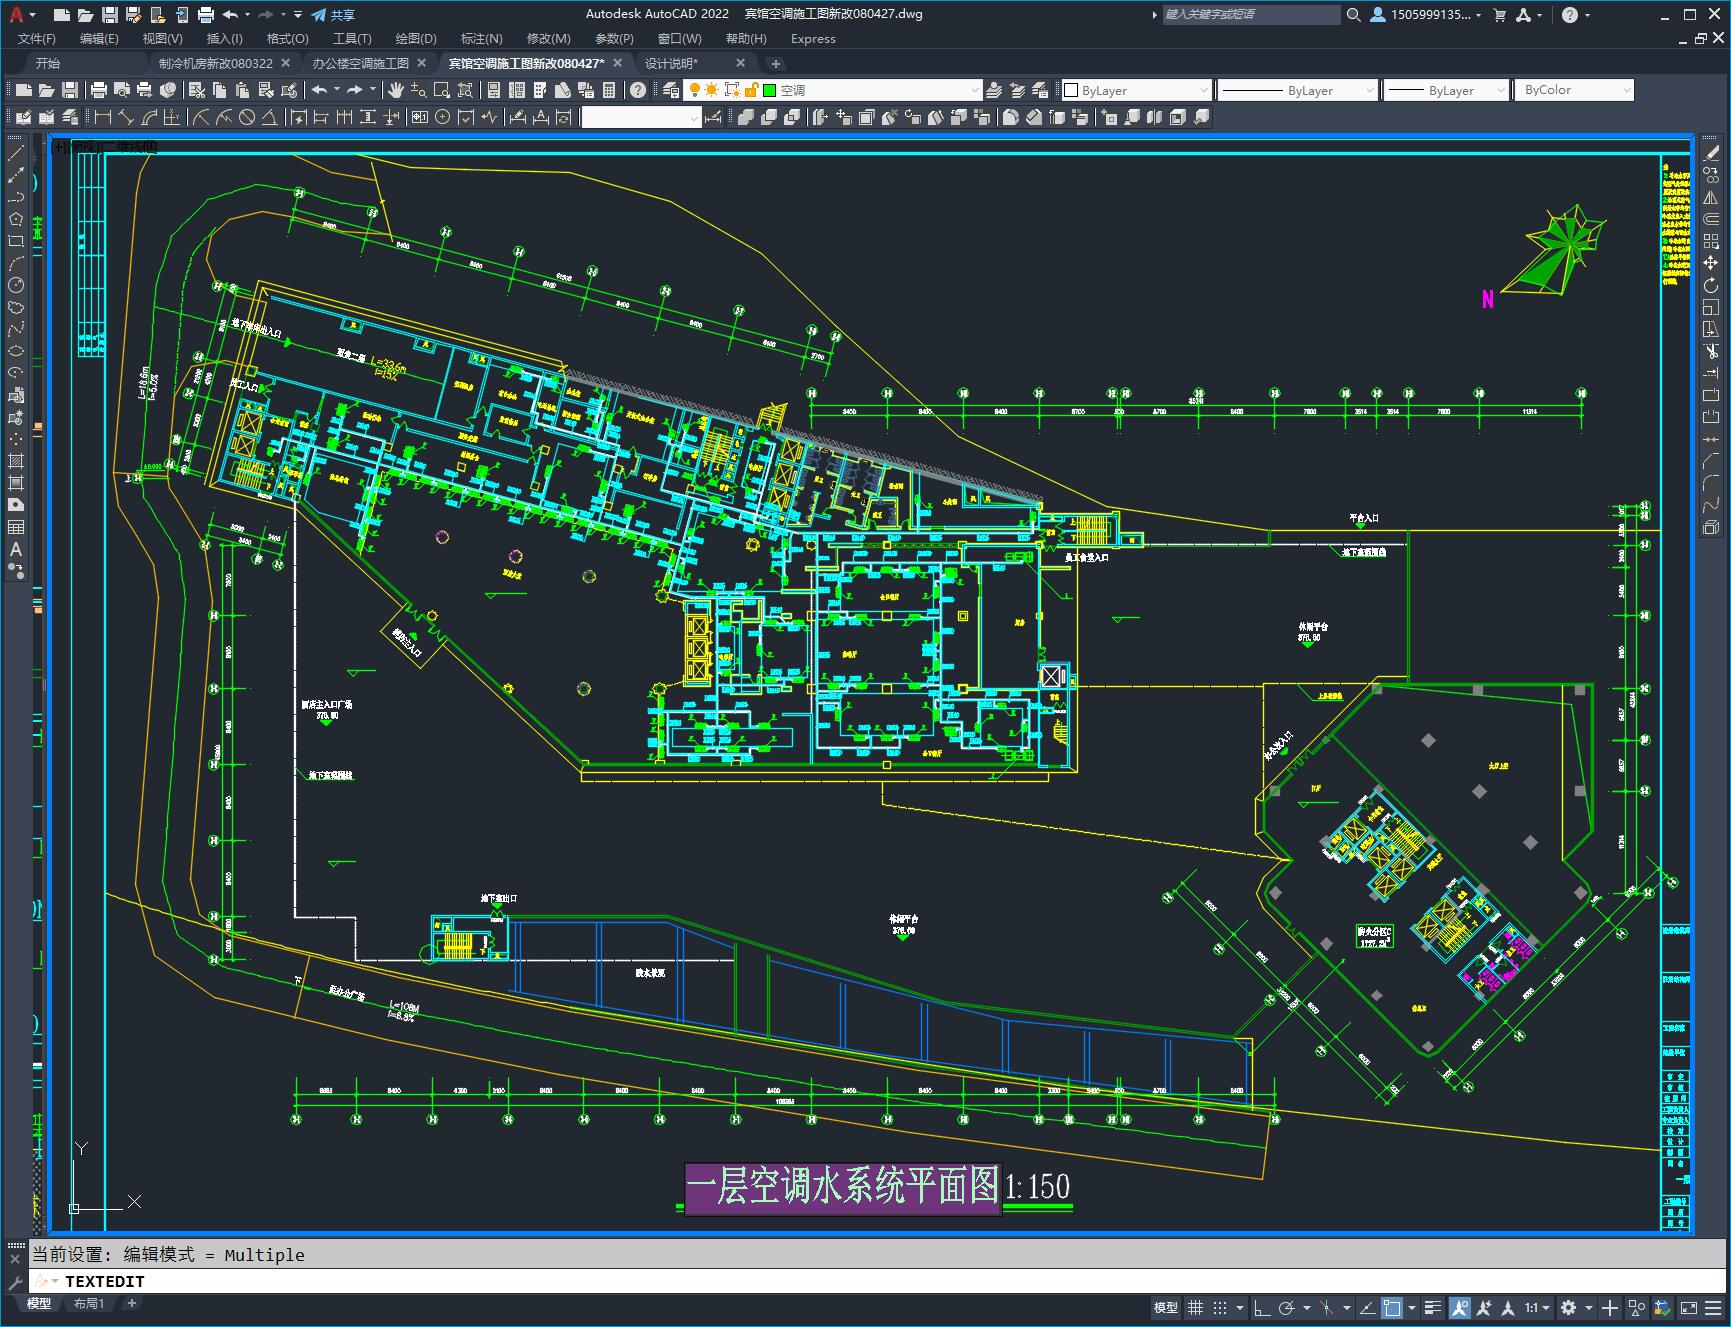
Task: Click the Mirror tool in the modify toolbar
Action: tap(1711, 197)
